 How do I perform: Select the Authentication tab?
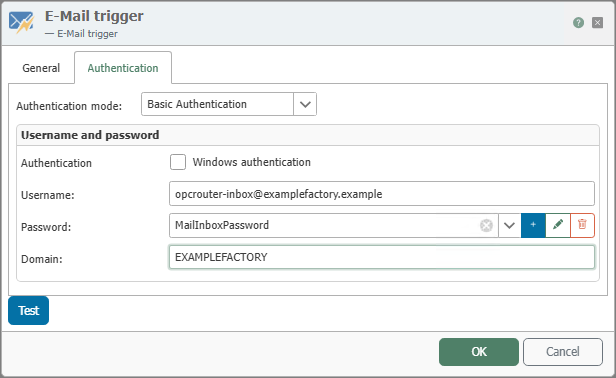123,68
